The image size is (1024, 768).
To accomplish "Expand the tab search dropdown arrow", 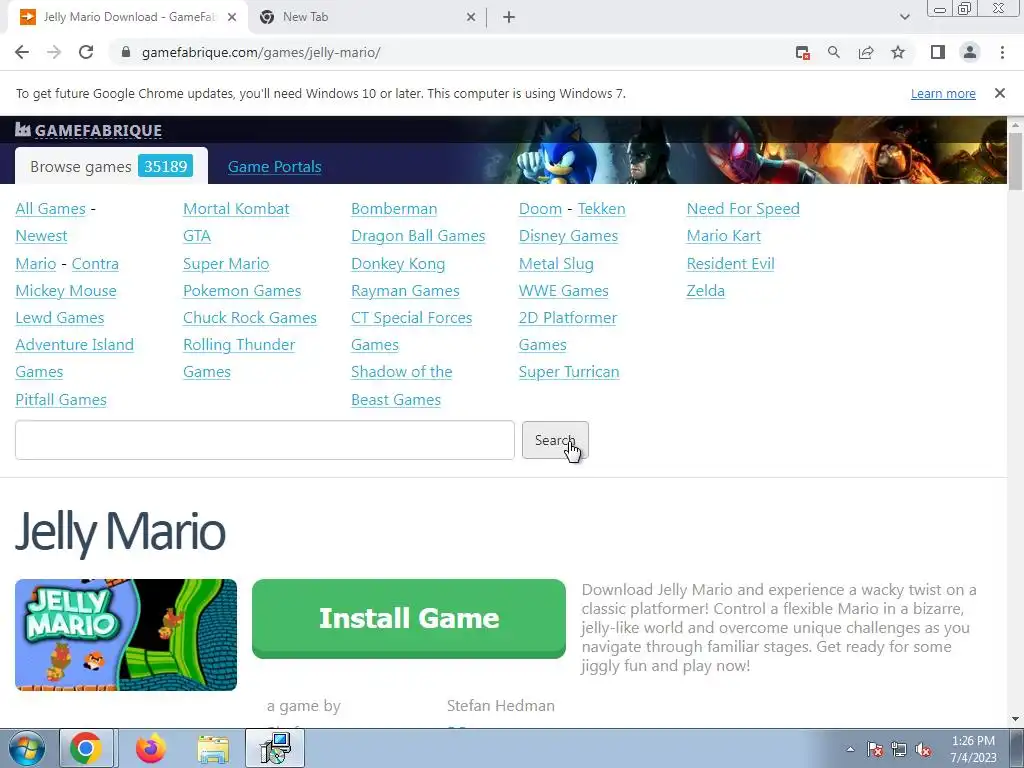I will 904,17.
